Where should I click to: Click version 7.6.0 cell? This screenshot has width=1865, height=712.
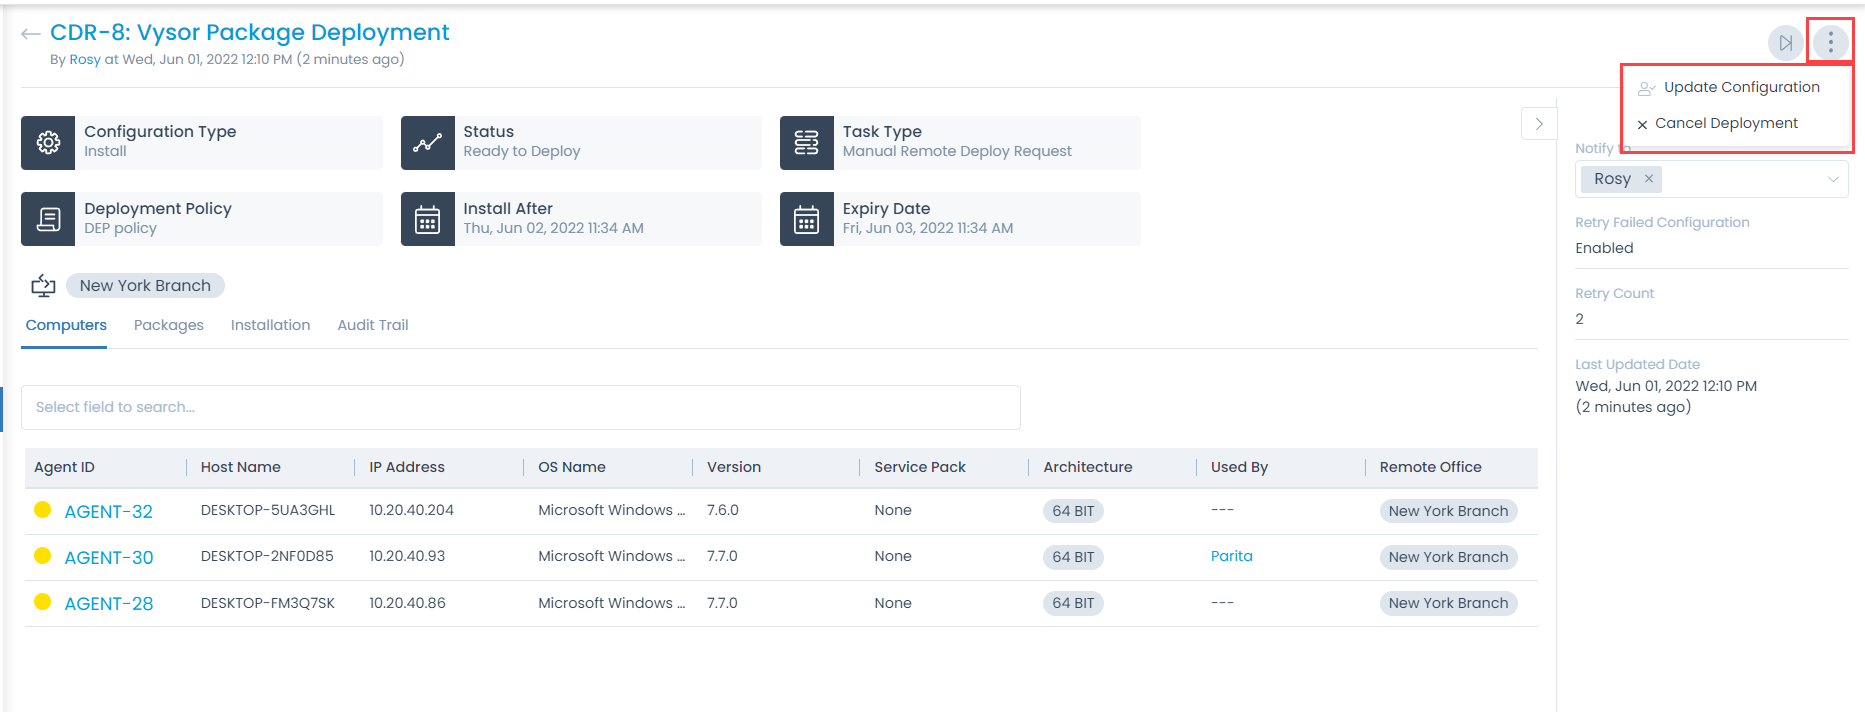pyautogui.click(x=722, y=510)
